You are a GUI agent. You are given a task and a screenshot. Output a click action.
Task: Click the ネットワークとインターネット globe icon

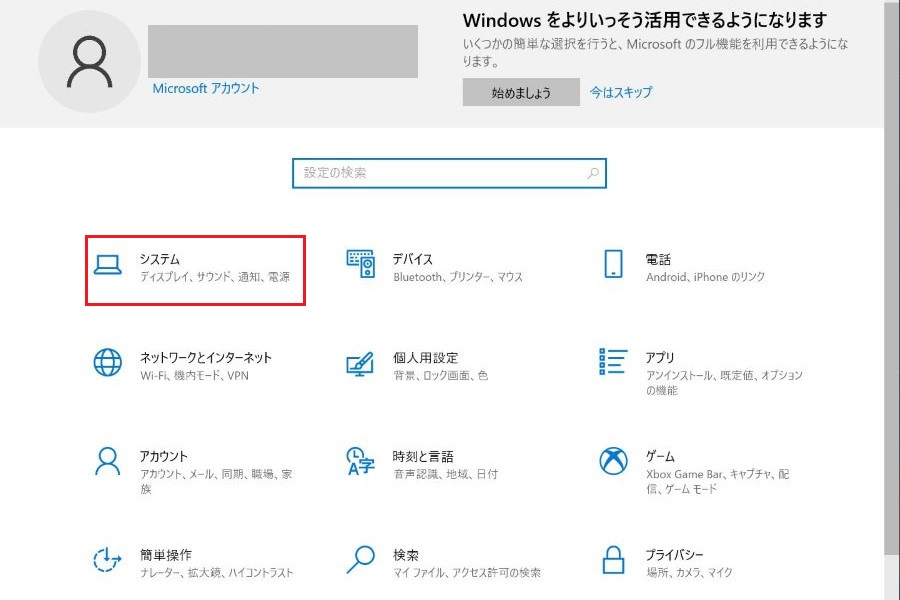click(107, 362)
